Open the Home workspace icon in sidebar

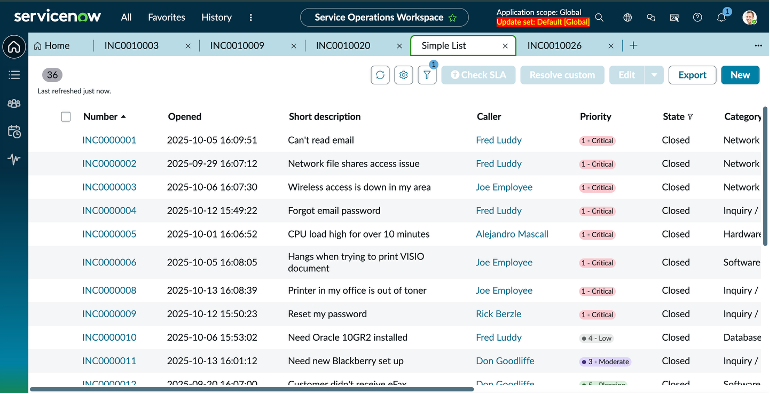coord(14,48)
